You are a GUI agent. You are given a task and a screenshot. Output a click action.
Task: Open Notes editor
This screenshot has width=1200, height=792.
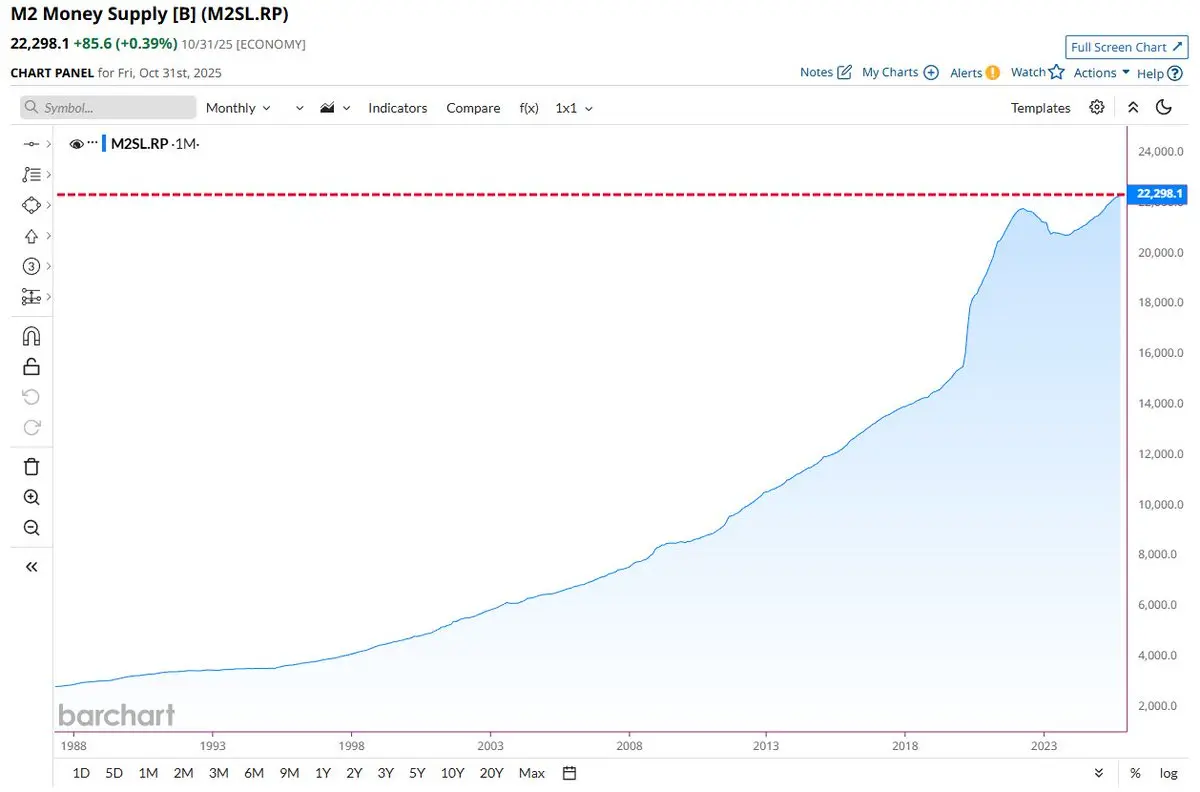(825, 72)
